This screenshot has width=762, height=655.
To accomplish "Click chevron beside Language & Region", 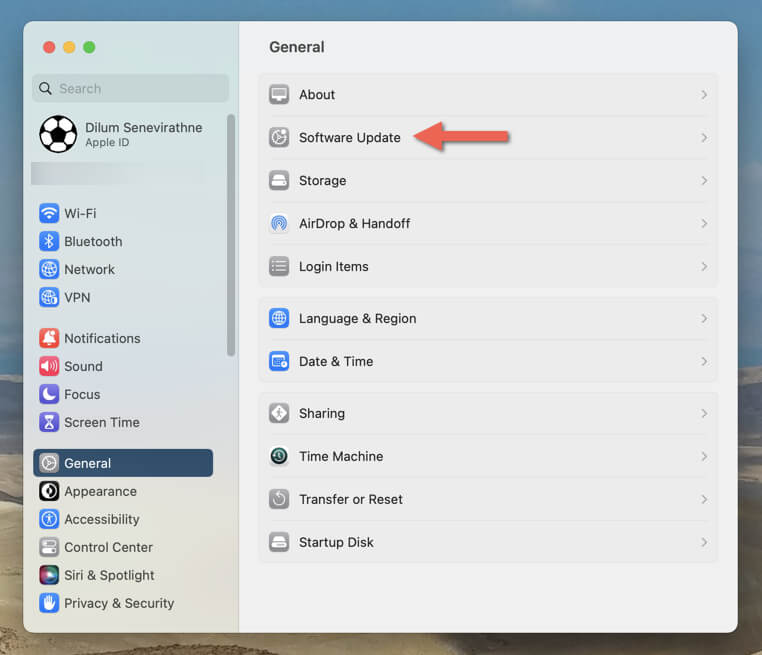I will [x=704, y=318].
